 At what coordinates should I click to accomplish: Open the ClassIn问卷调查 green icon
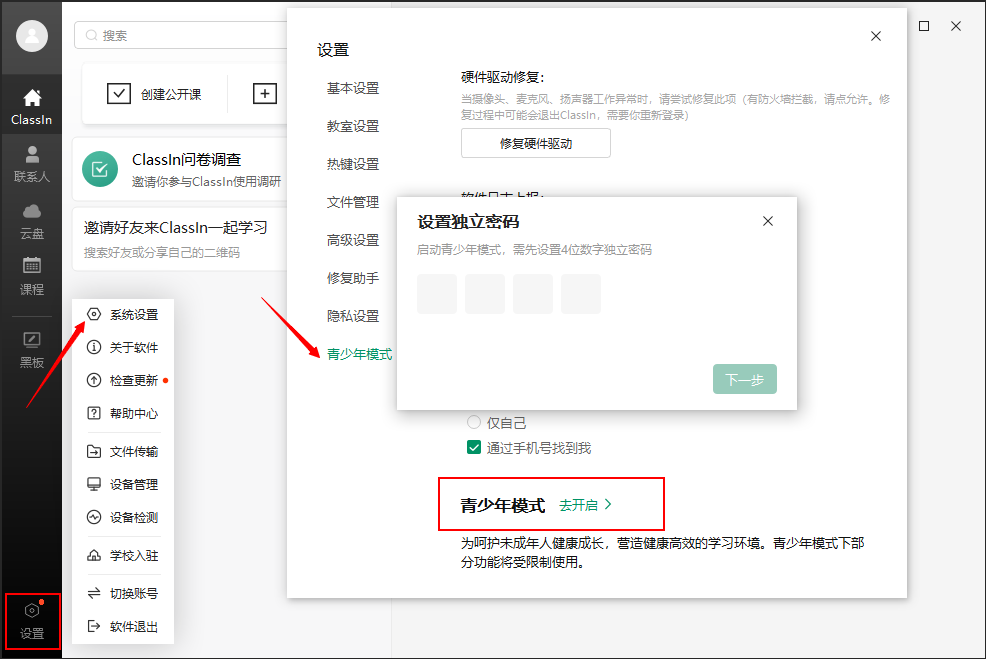(100, 169)
